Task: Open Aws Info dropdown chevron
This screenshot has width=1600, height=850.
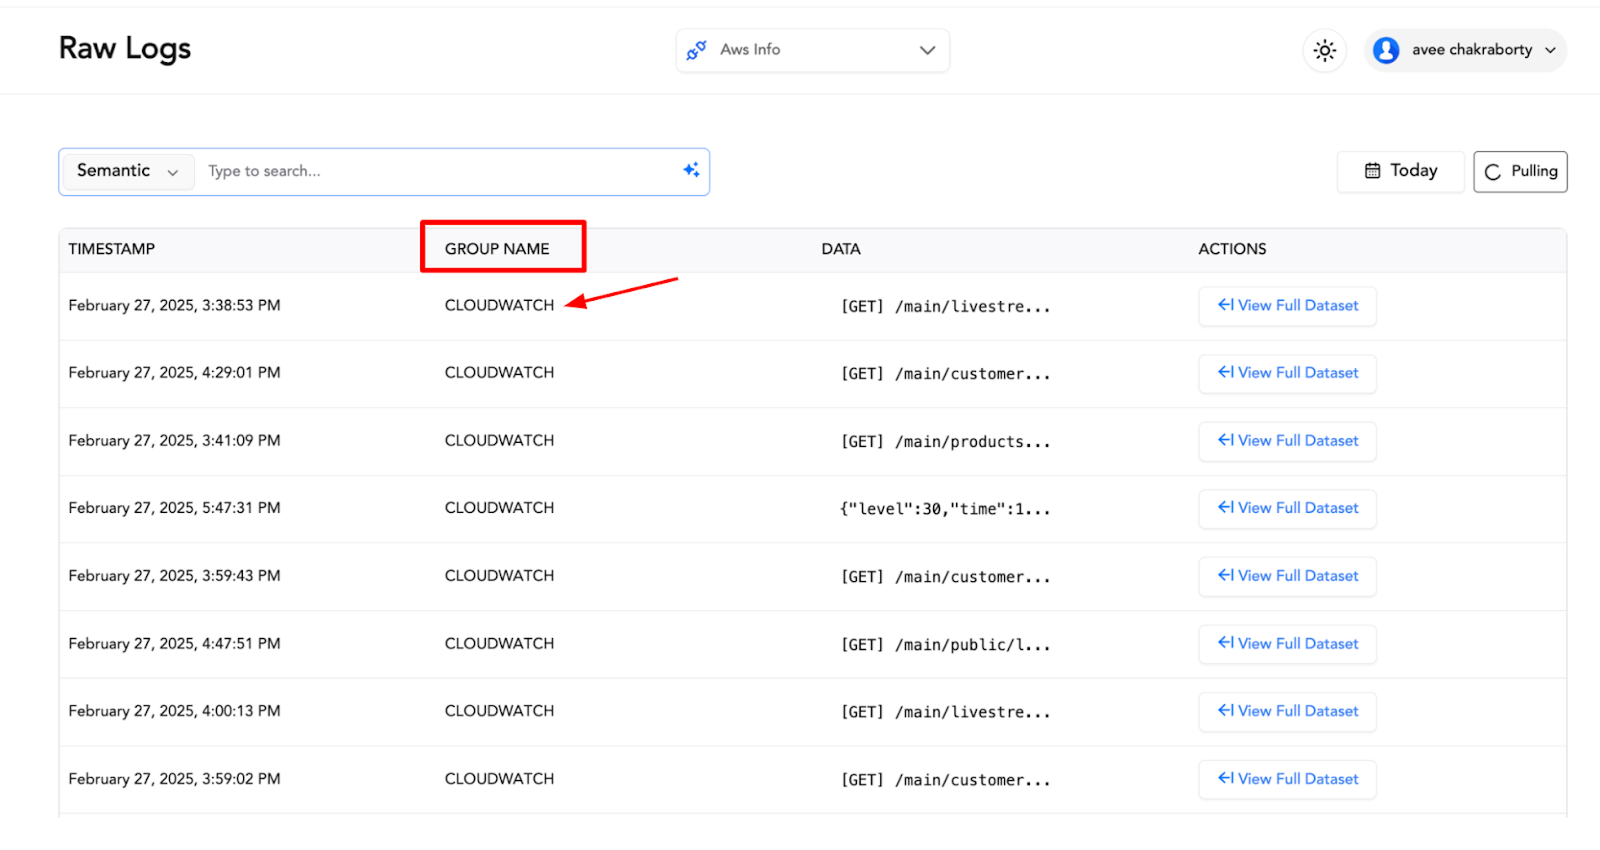Action: point(927,50)
